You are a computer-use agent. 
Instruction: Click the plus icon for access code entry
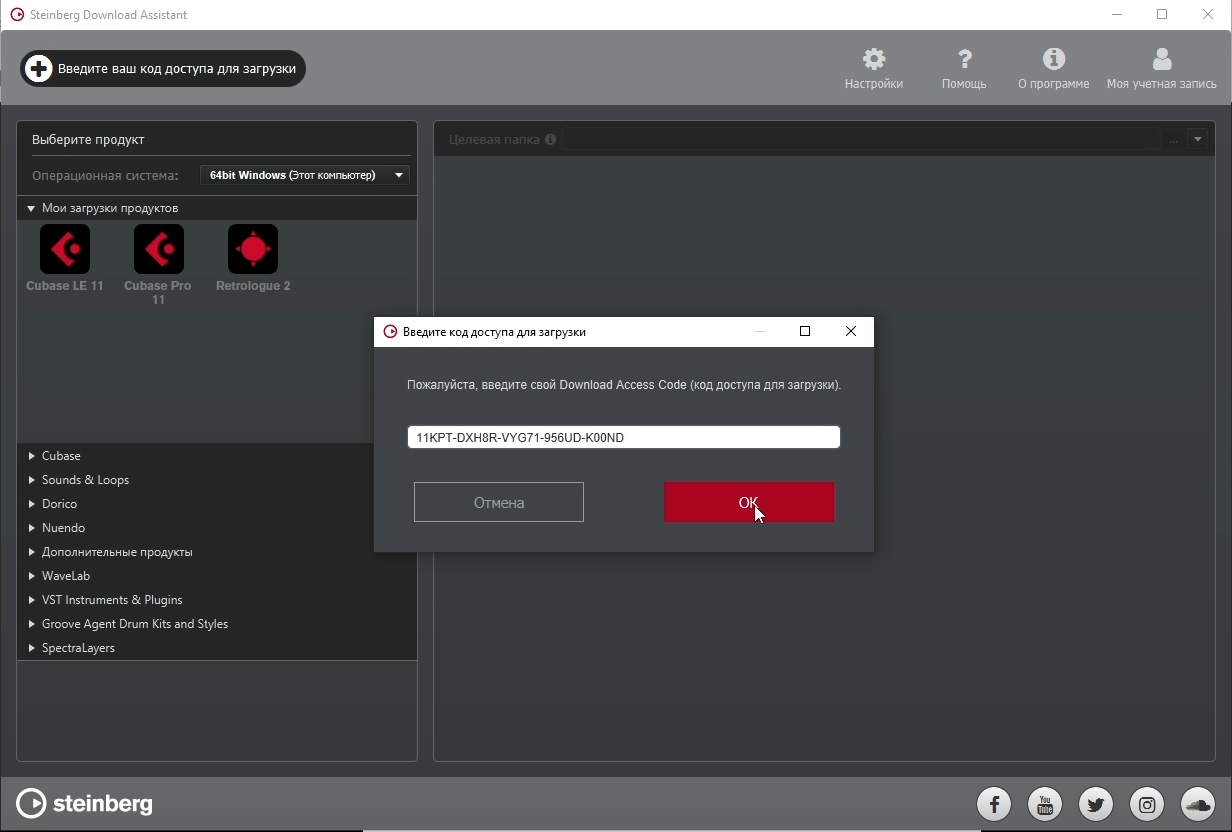click(38, 69)
